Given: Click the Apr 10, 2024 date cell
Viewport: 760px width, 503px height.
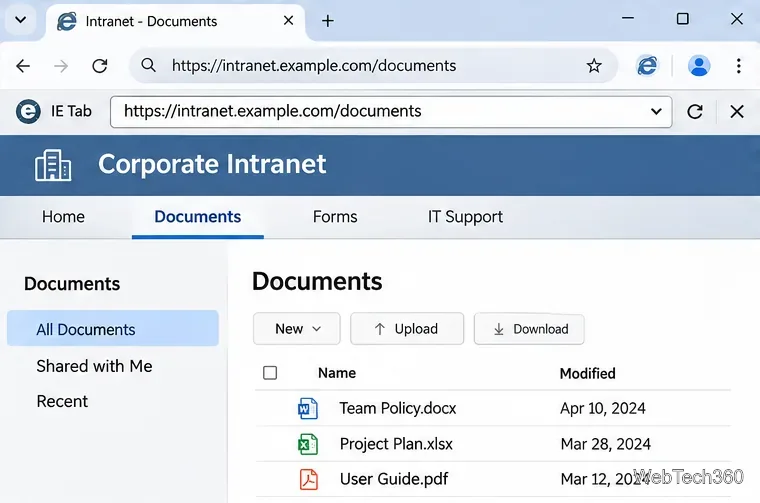Looking at the screenshot, I should 602,409.
